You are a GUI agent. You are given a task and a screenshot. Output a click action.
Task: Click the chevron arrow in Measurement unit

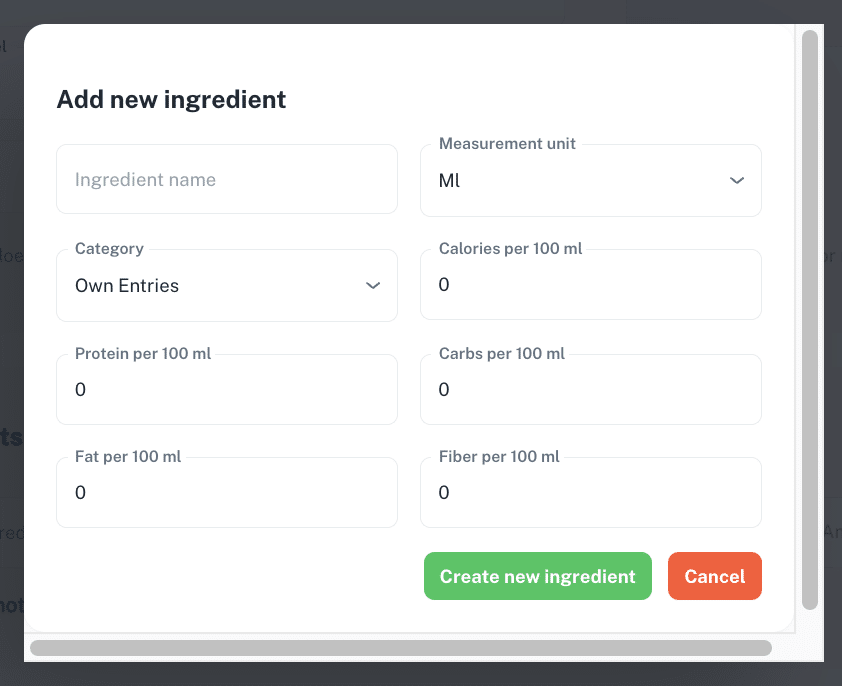(x=737, y=180)
